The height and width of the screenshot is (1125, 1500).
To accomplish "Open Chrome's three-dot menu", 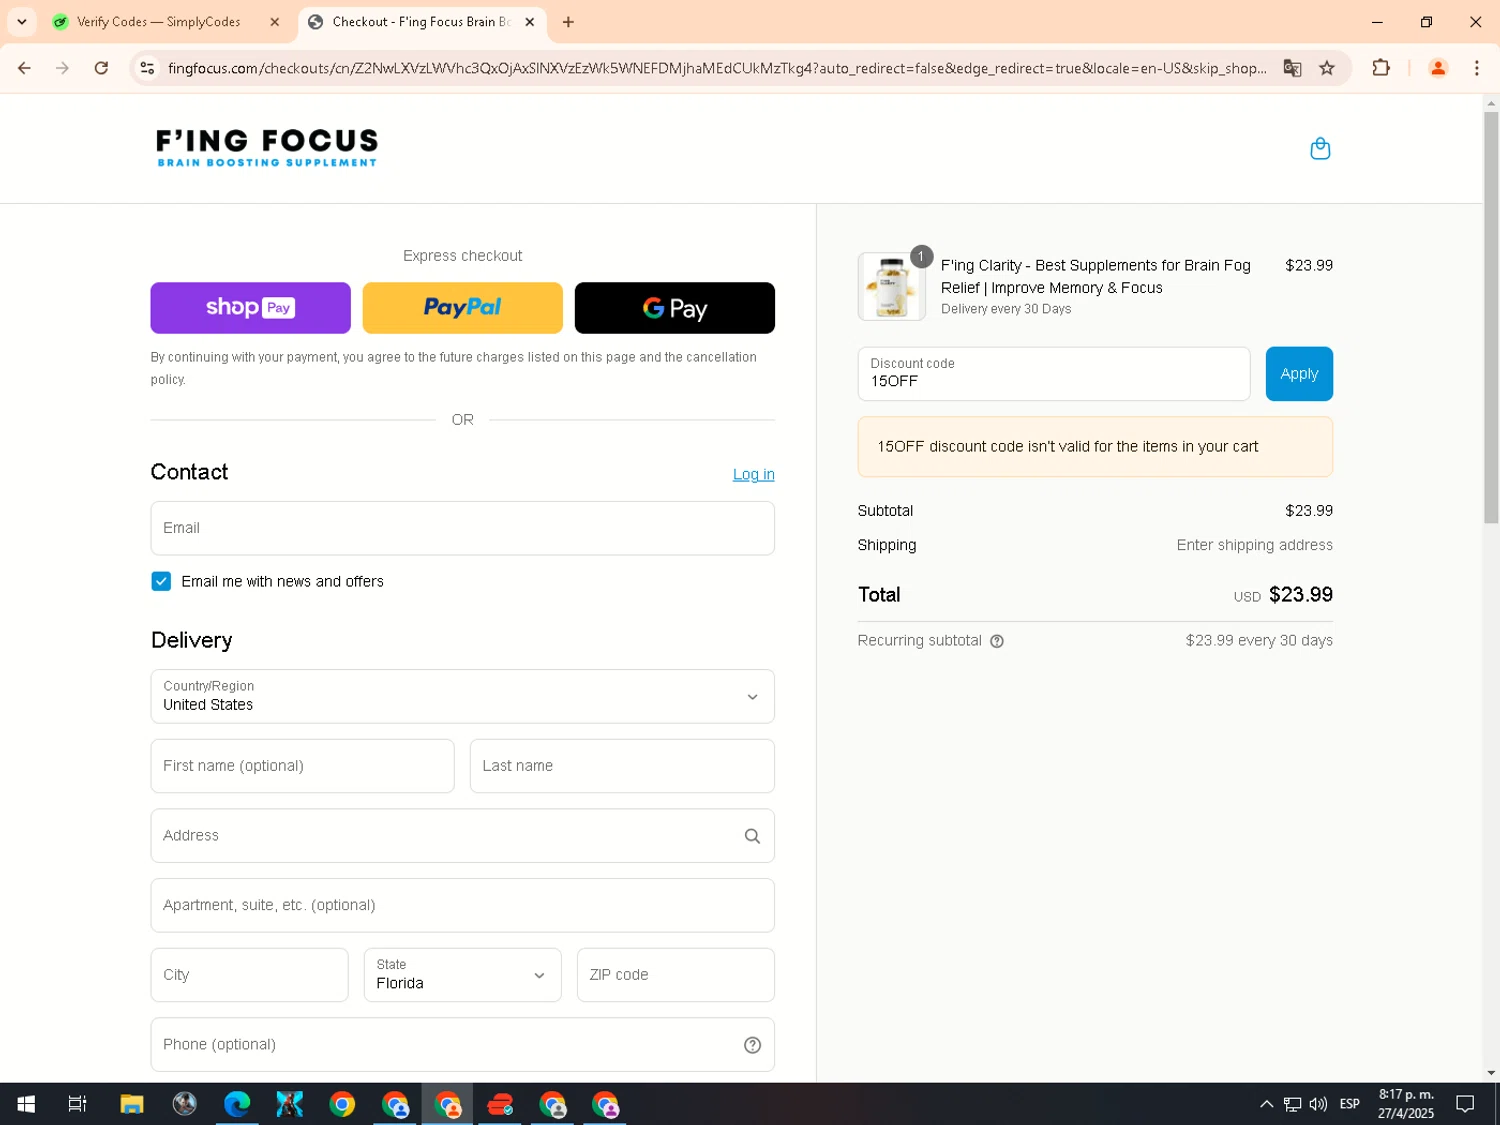I will 1476,68.
